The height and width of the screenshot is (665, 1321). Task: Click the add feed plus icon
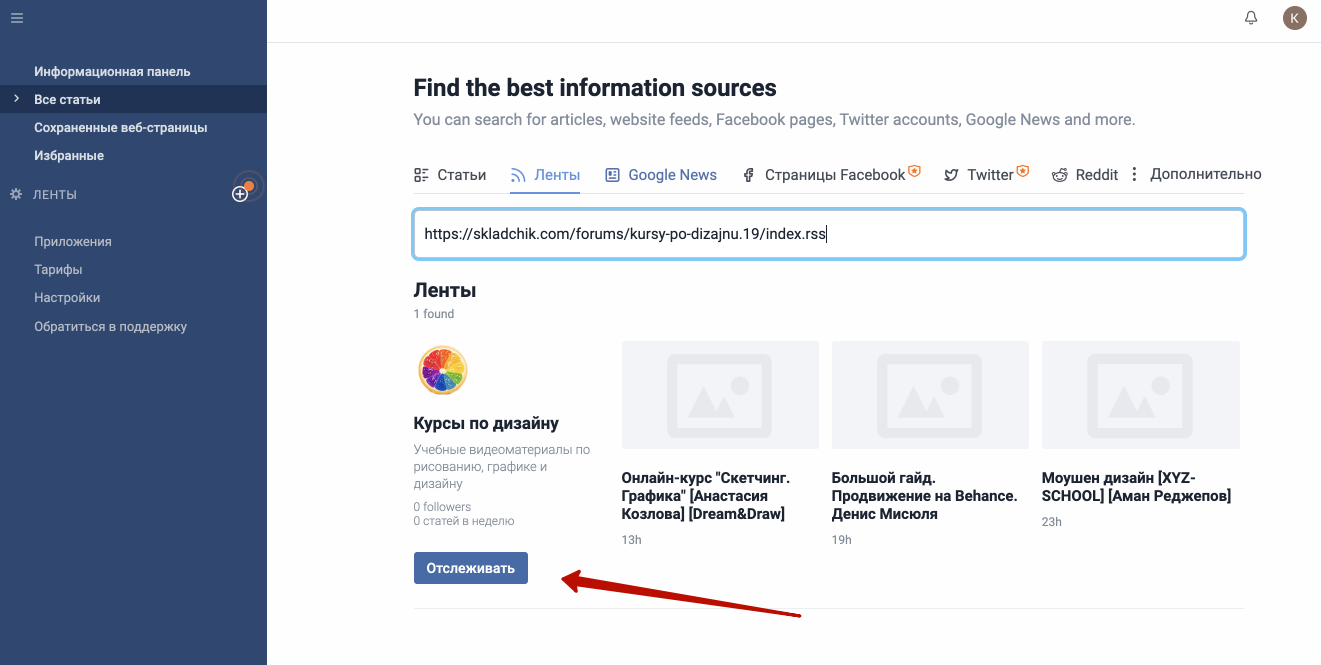[240, 194]
